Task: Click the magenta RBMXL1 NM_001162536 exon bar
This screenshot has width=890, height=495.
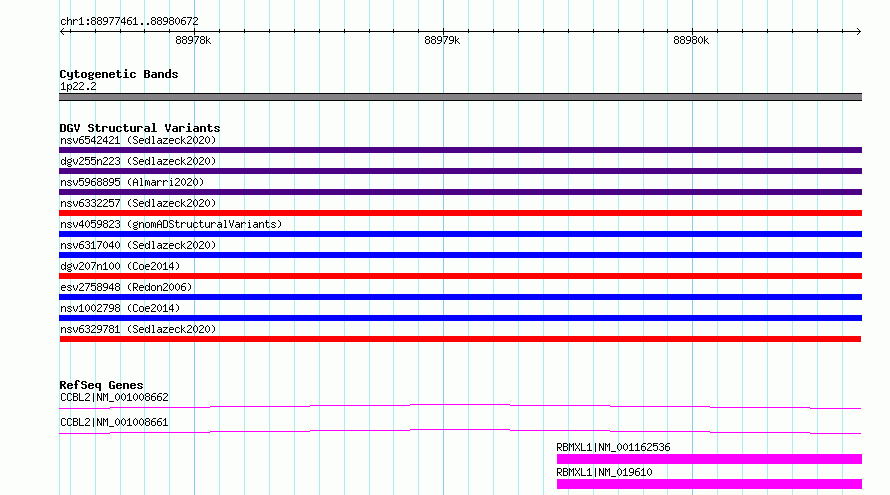Action: coord(710,459)
